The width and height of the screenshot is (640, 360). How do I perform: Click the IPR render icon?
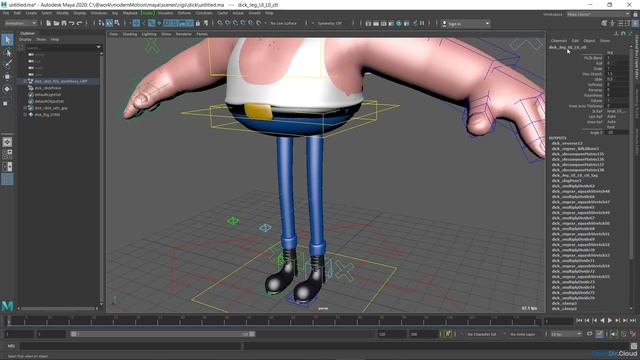click(383, 23)
